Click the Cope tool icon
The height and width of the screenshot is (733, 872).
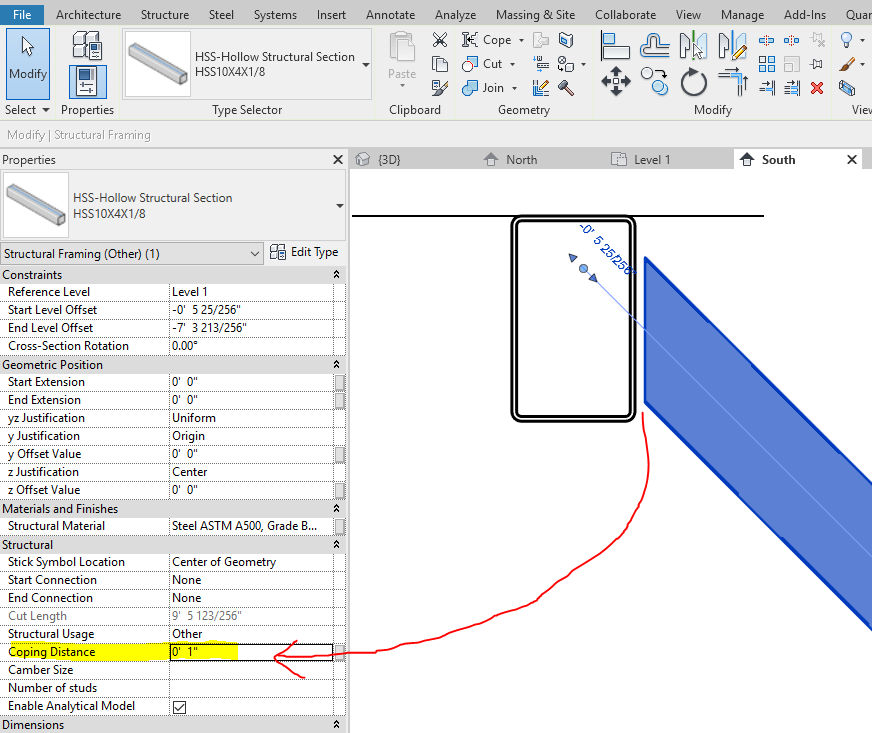click(469, 39)
